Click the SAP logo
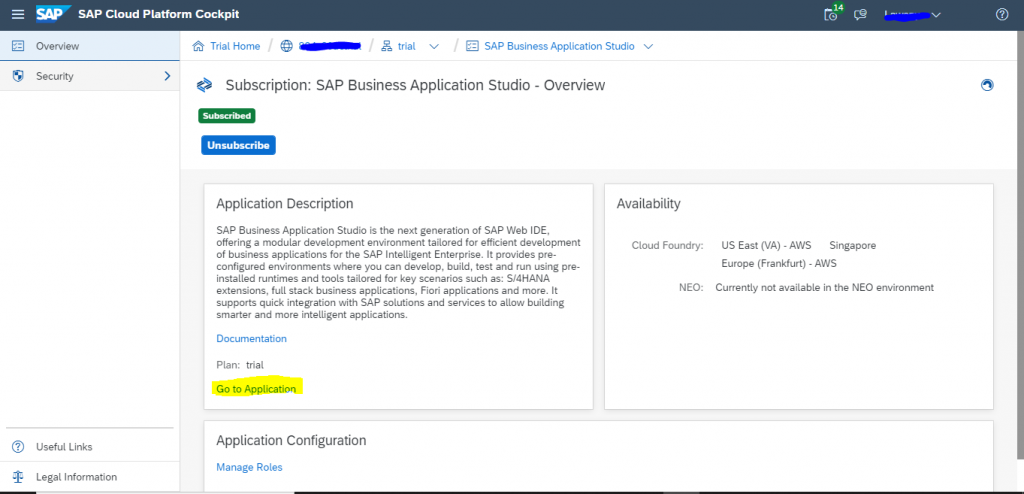Image resolution: width=1024 pixels, height=494 pixels. tap(53, 14)
